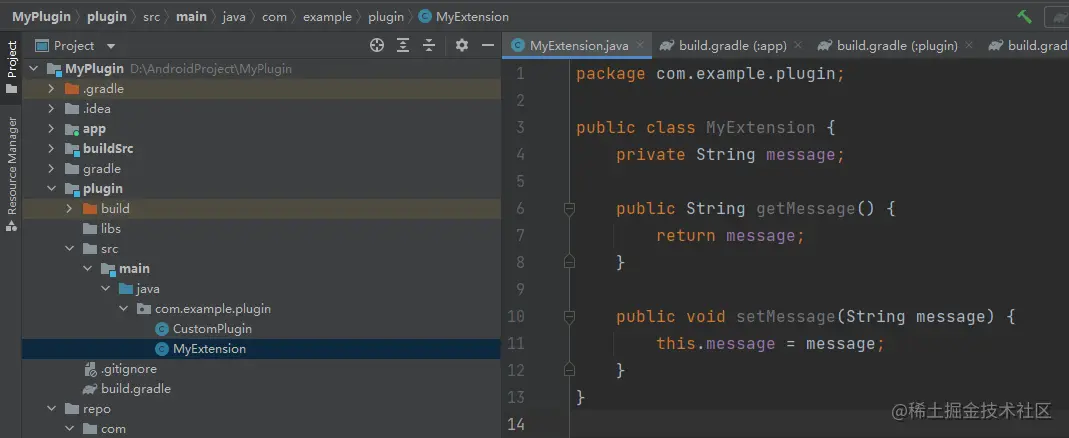The image size is (1069, 438).
Task: Open the Project panel settings gear
Action: [x=462, y=46]
